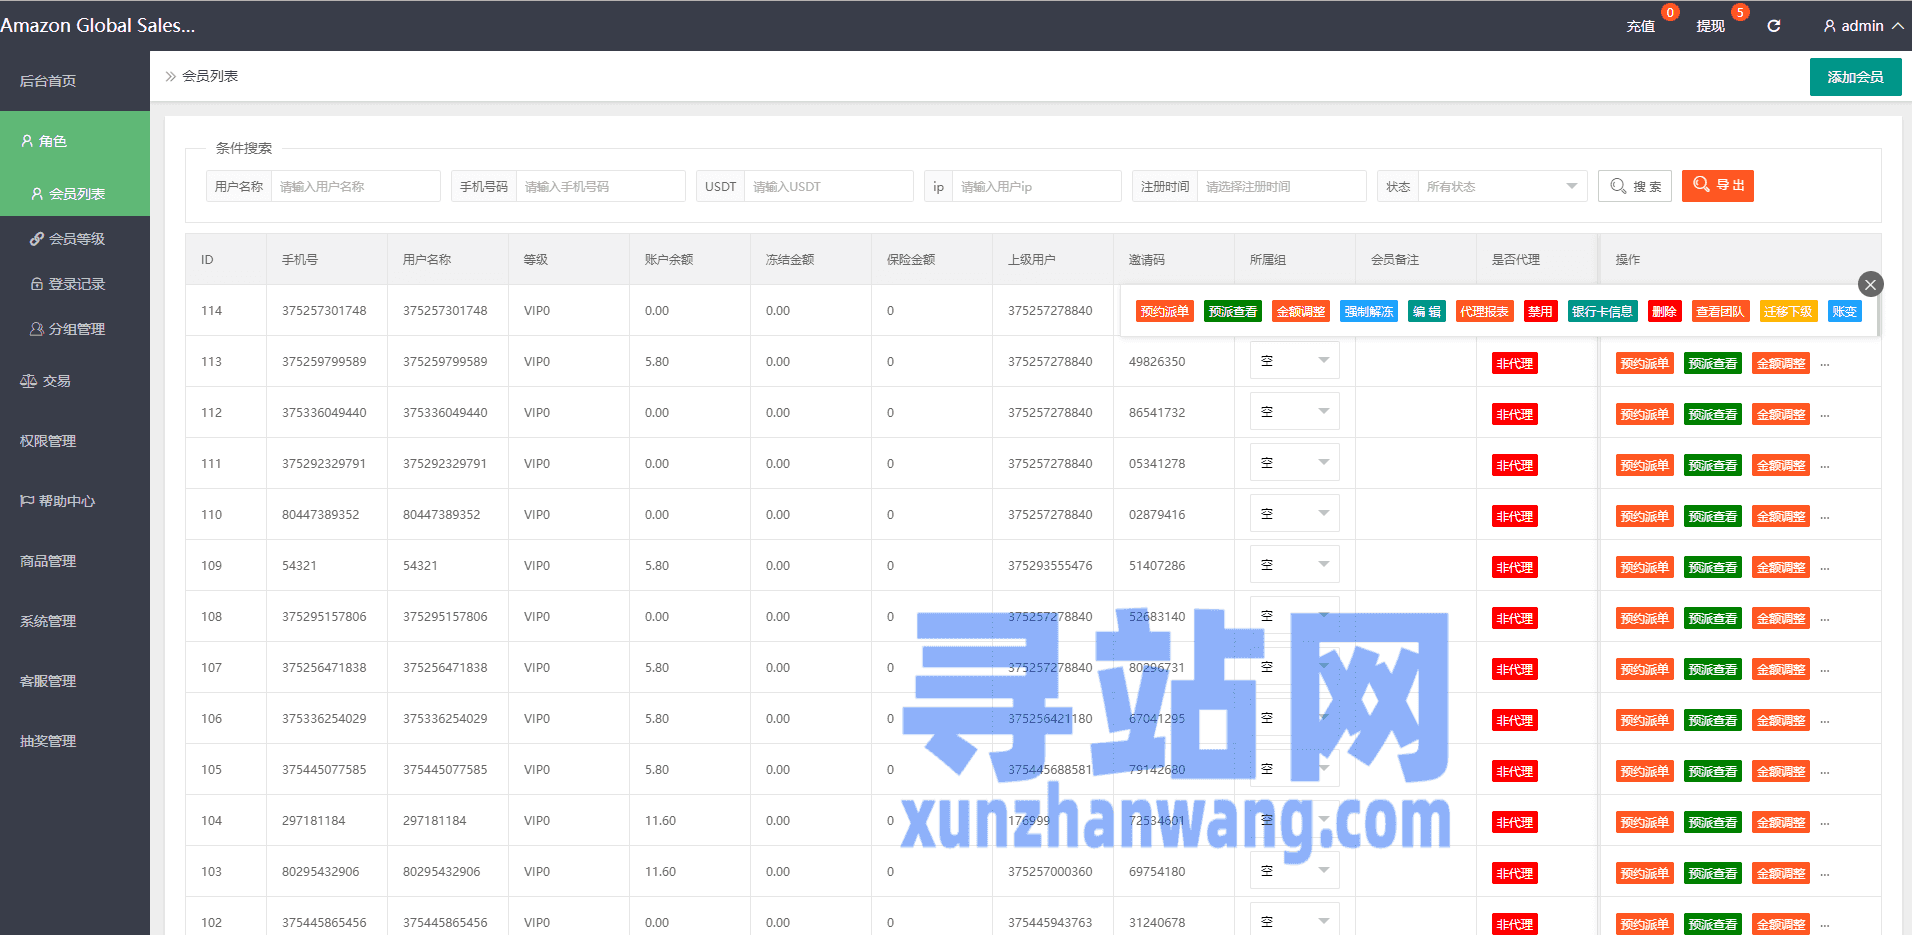
Task: Click 银行卡信息 in the popup actions
Action: tap(1603, 311)
